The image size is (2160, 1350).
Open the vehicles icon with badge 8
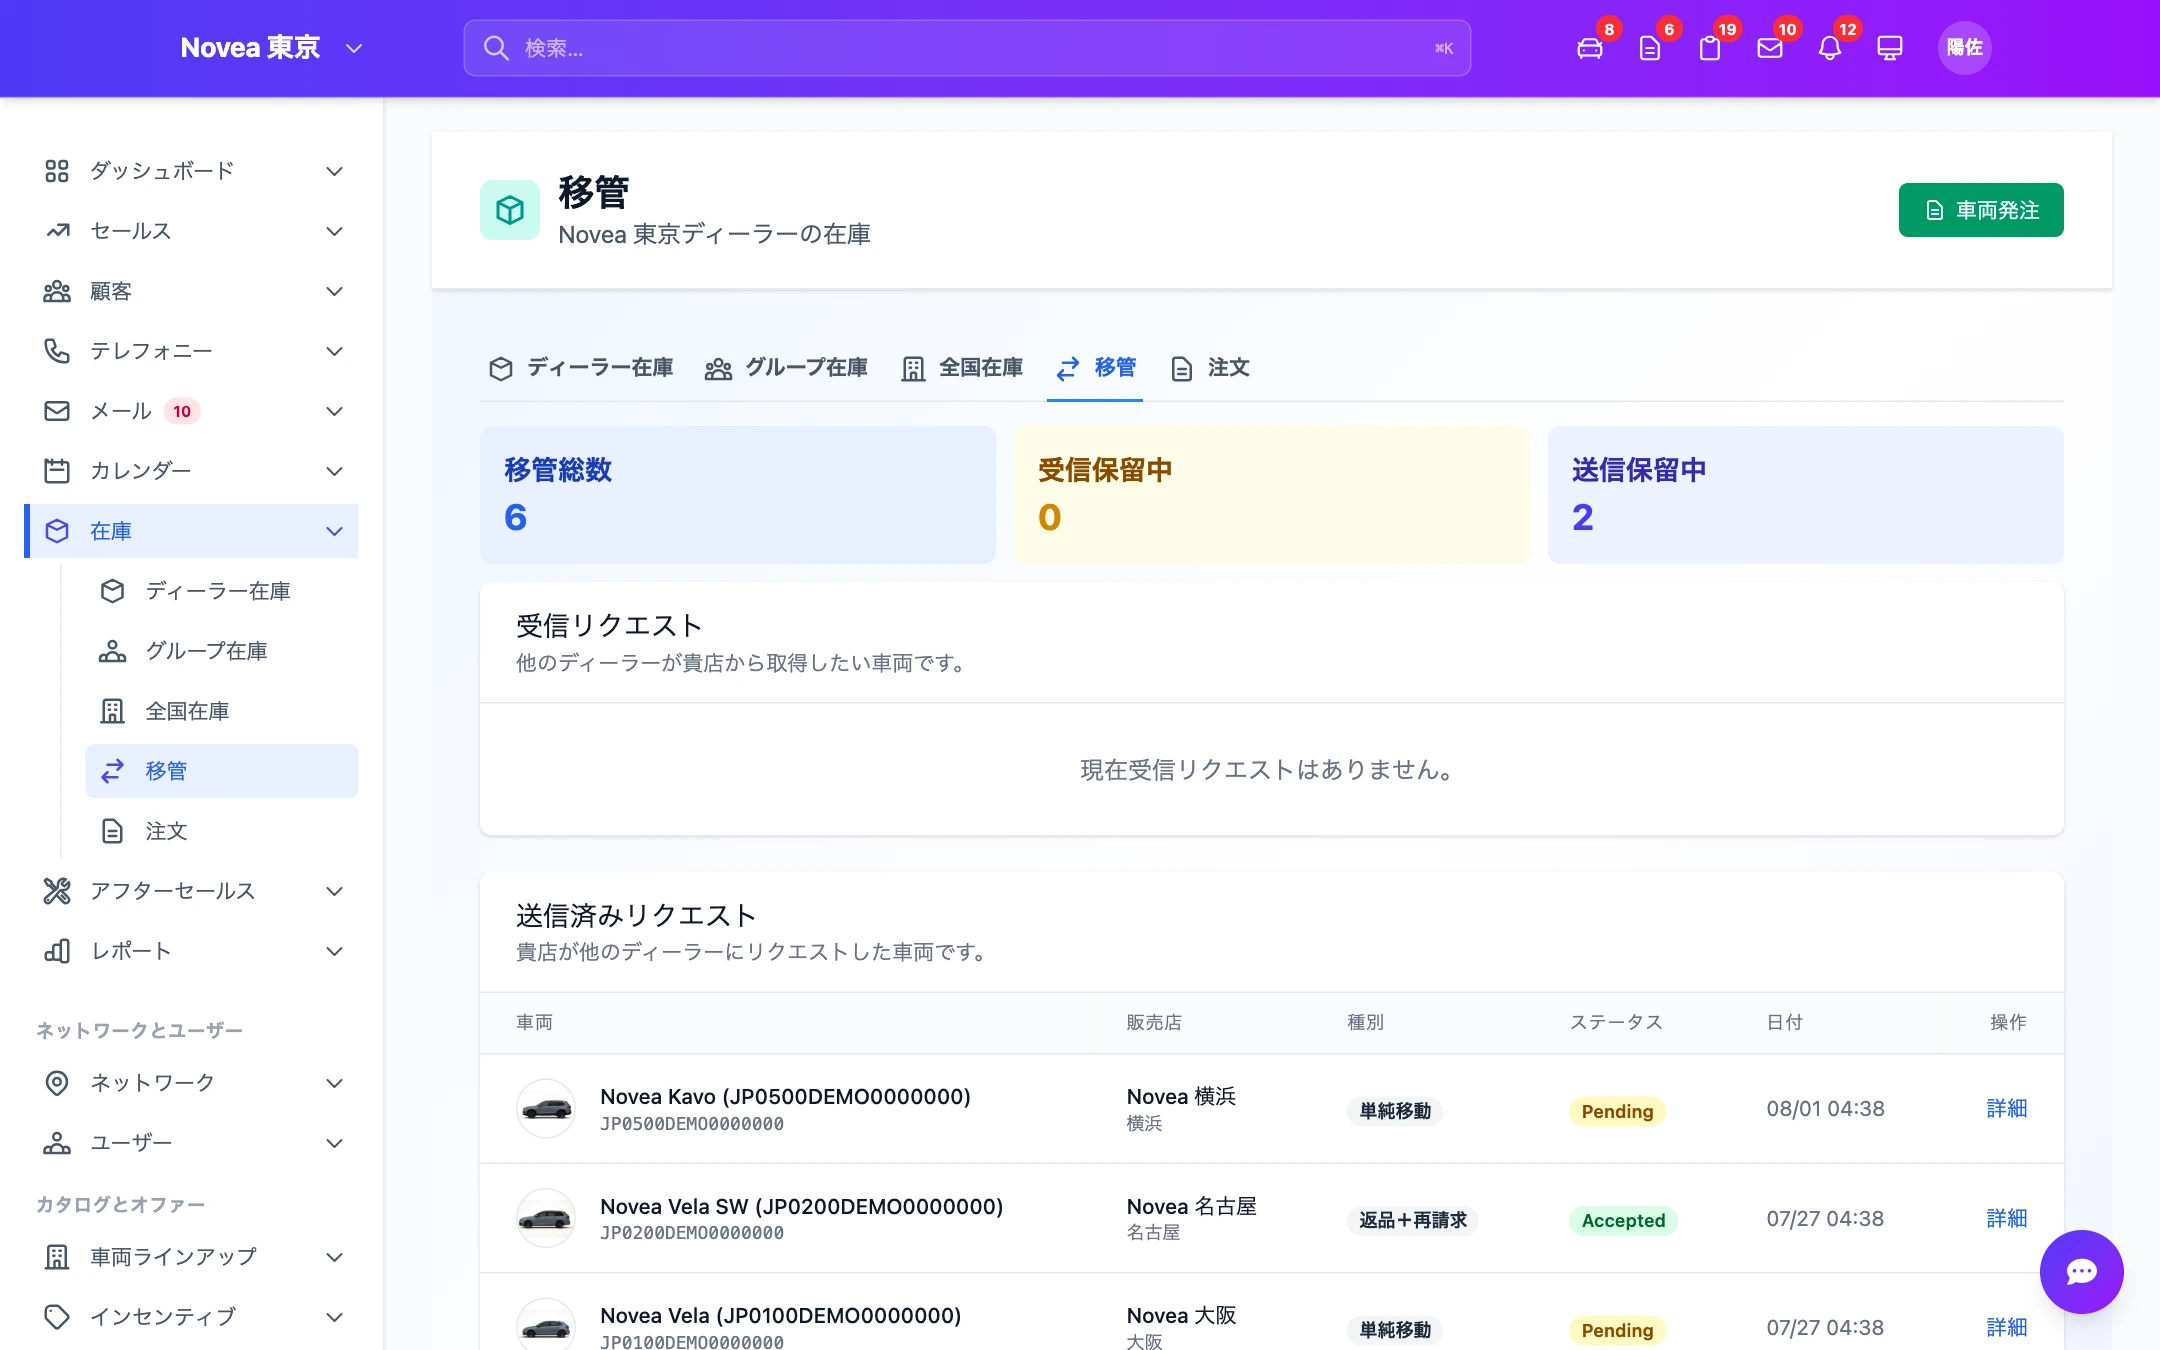(x=1589, y=48)
